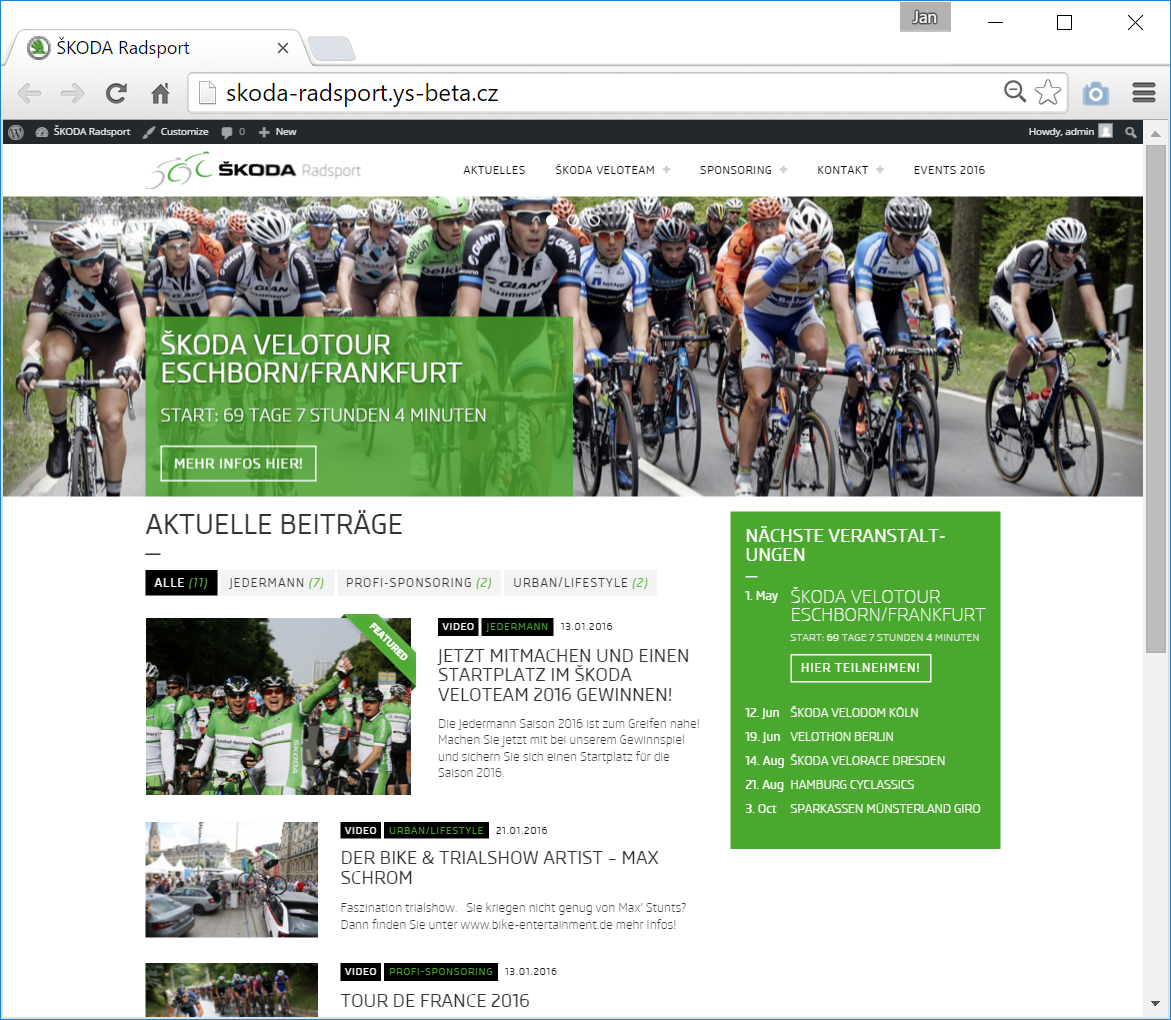Image resolution: width=1171 pixels, height=1020 pixels.
Task: Open the SPARKASSEN MÜNSTERLAND GIRO event
Action: tap(886, 808)
